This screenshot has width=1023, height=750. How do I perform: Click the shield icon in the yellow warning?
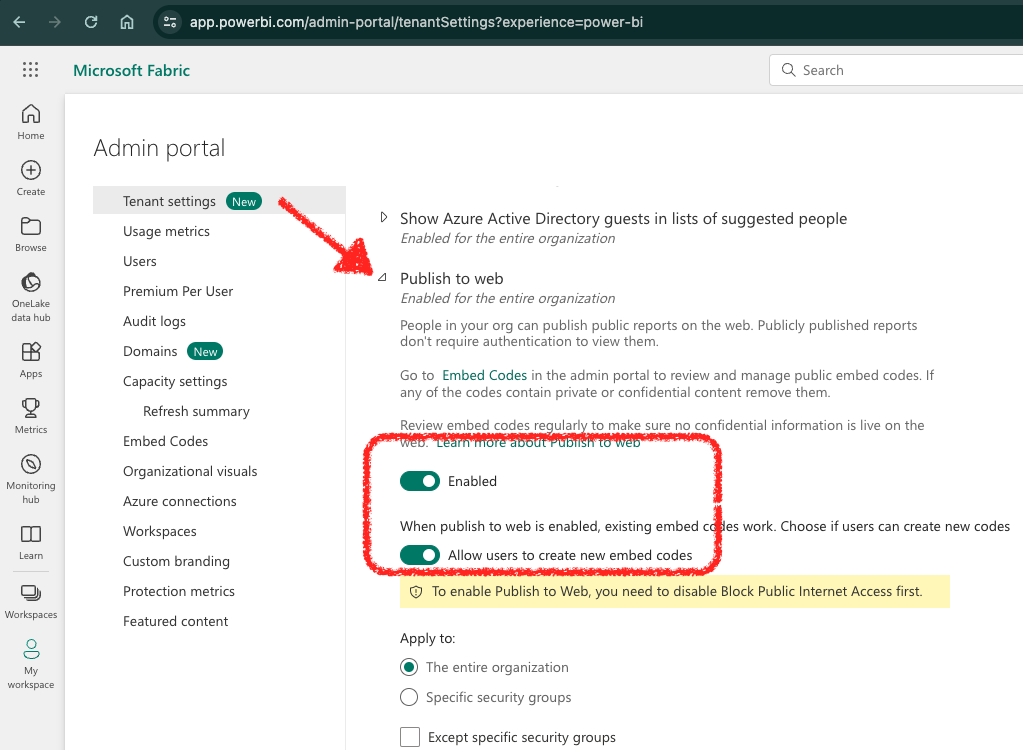(x=416, y=592)
